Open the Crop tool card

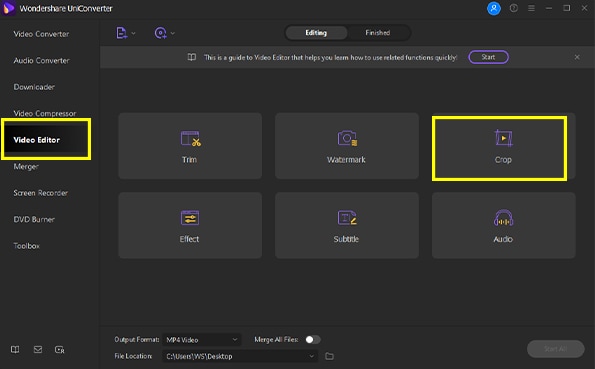504,146
